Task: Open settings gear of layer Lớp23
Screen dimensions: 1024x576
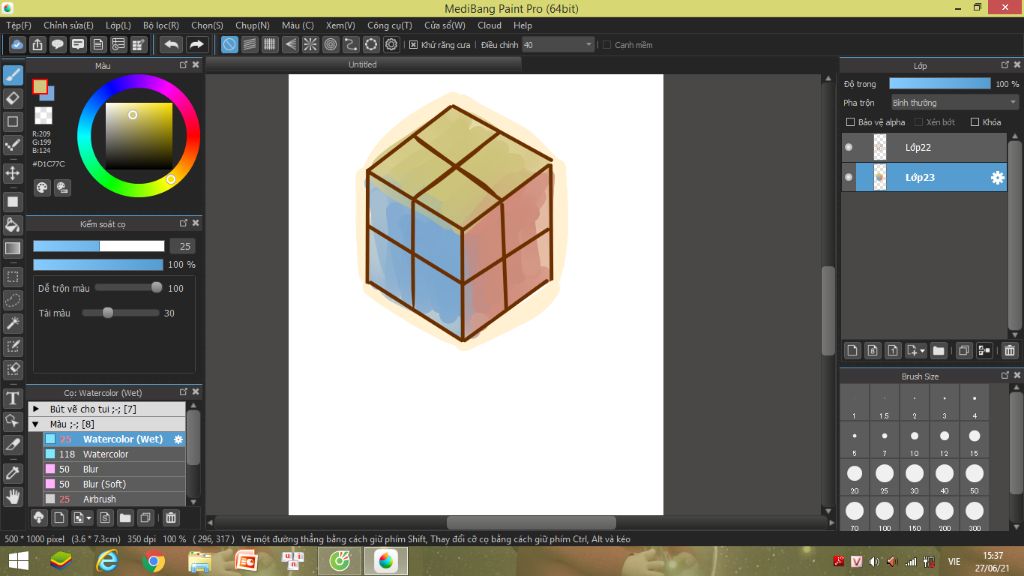Action: pos(997,178)
